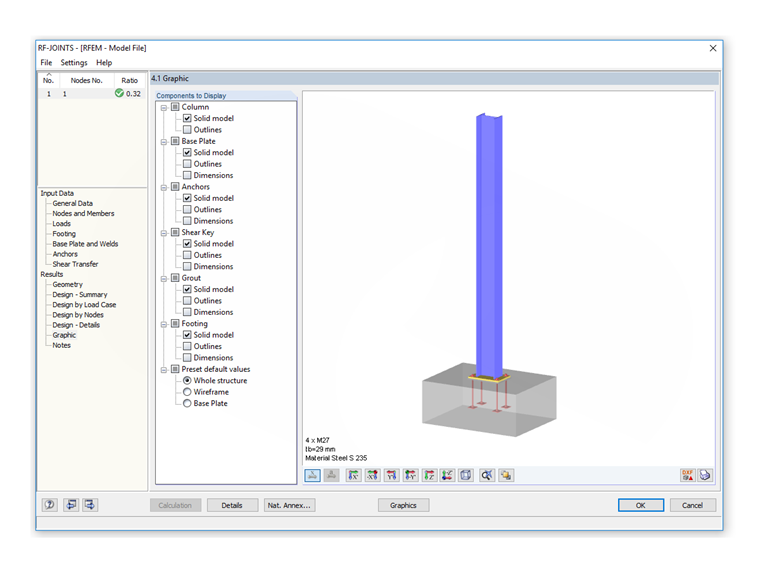Screen dimensions: 760x570
Task: Uncheck Column Solid model
Action: pyautogui.click(x=187, y=118)
